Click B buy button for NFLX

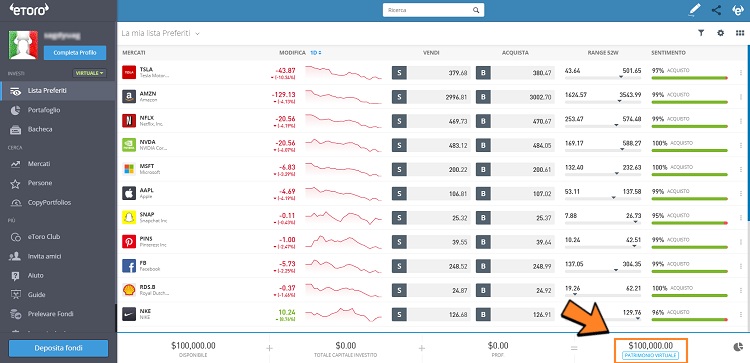(x=483, y=121)
